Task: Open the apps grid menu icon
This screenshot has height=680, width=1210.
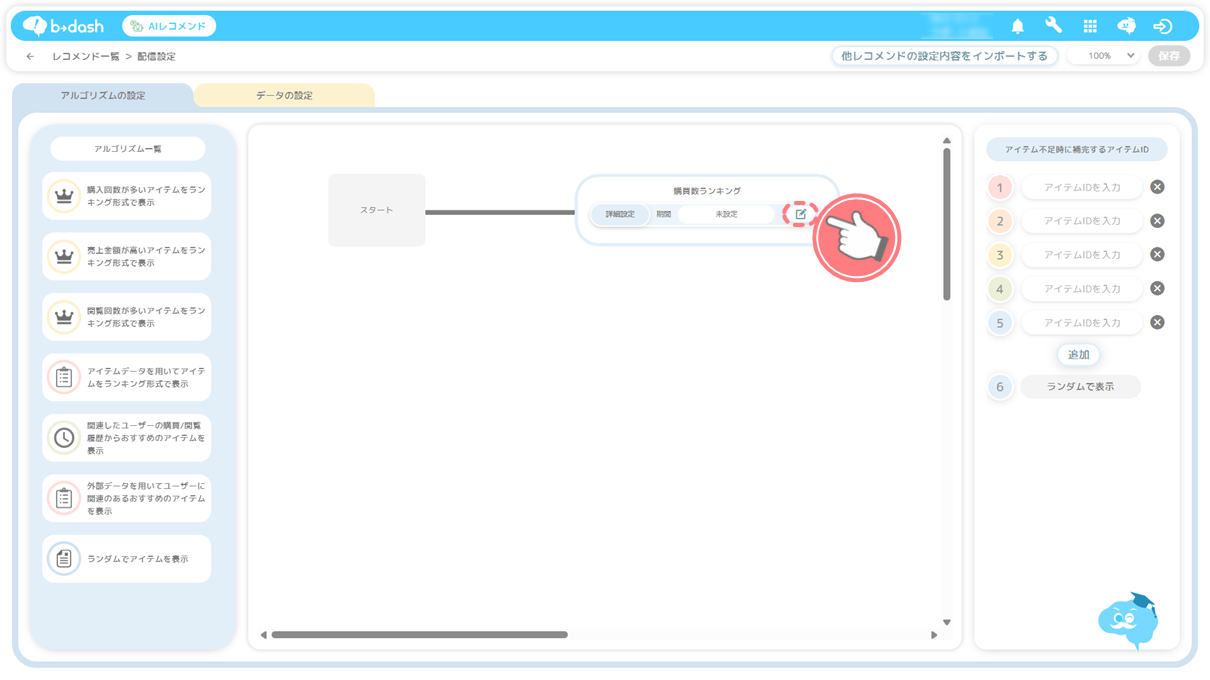Action: coord(1090,27)
